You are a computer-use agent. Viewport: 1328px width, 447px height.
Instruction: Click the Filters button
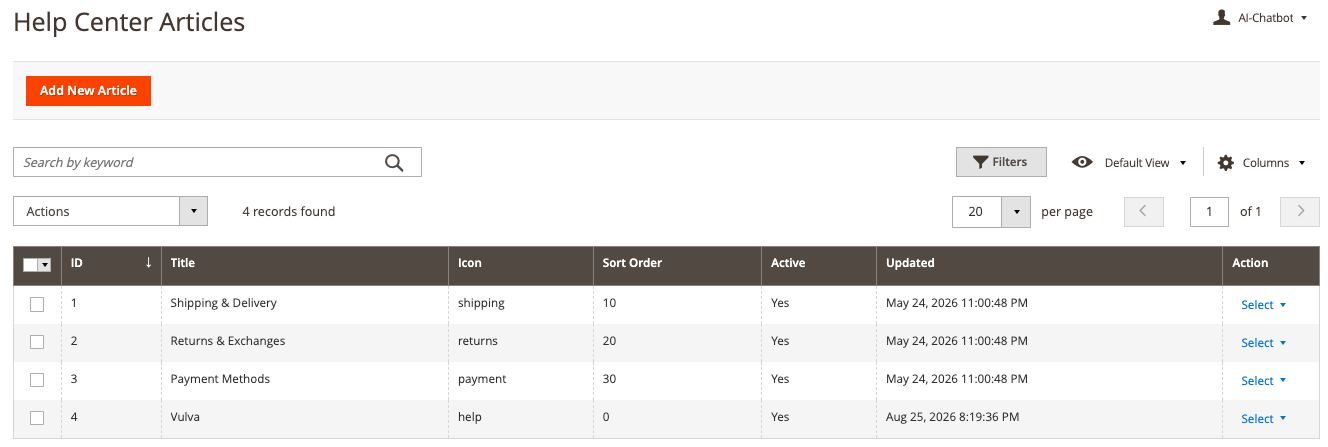click(1001, 162)
